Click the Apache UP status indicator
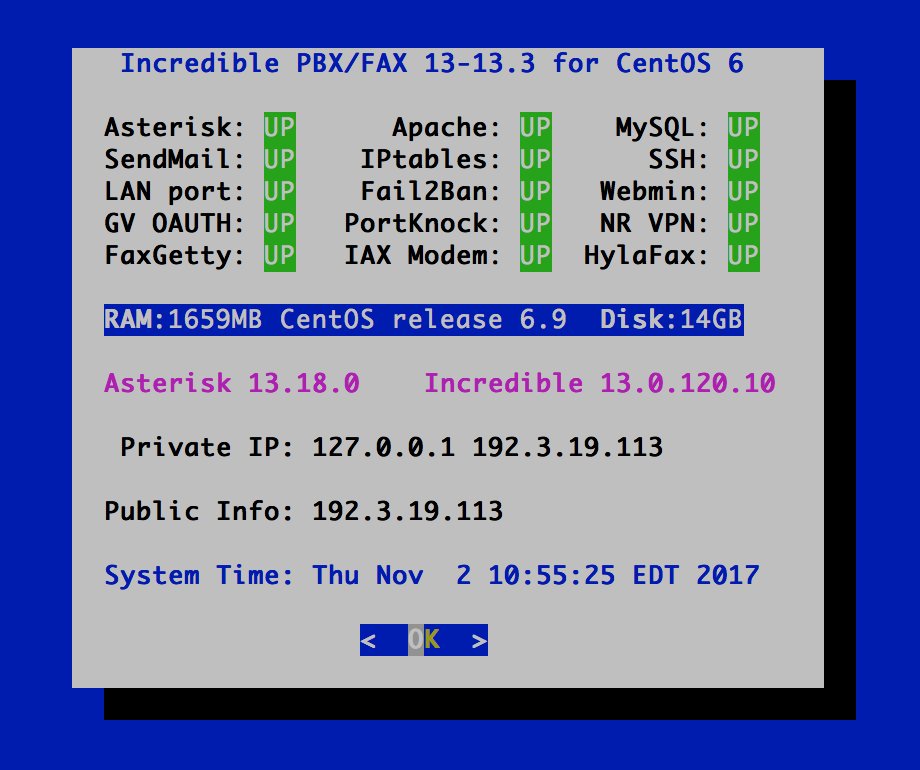This screenshot has height=770, width=920. click(536, 127)
